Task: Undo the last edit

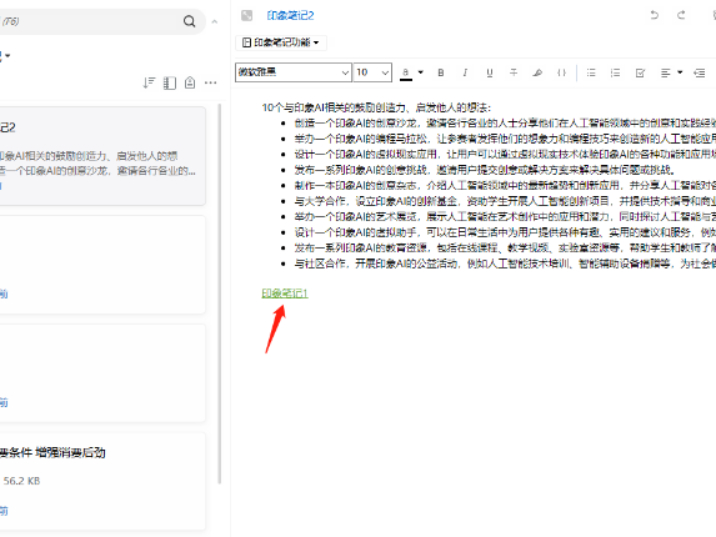Action: click(x=654, y=16)
